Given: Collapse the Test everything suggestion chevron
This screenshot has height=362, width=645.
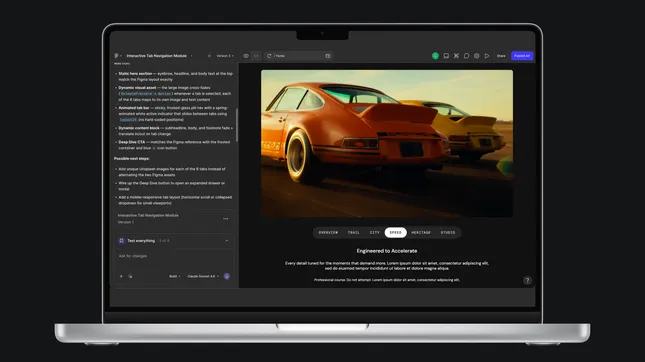Looking at the screenshot, I should (x=227, y=241).
